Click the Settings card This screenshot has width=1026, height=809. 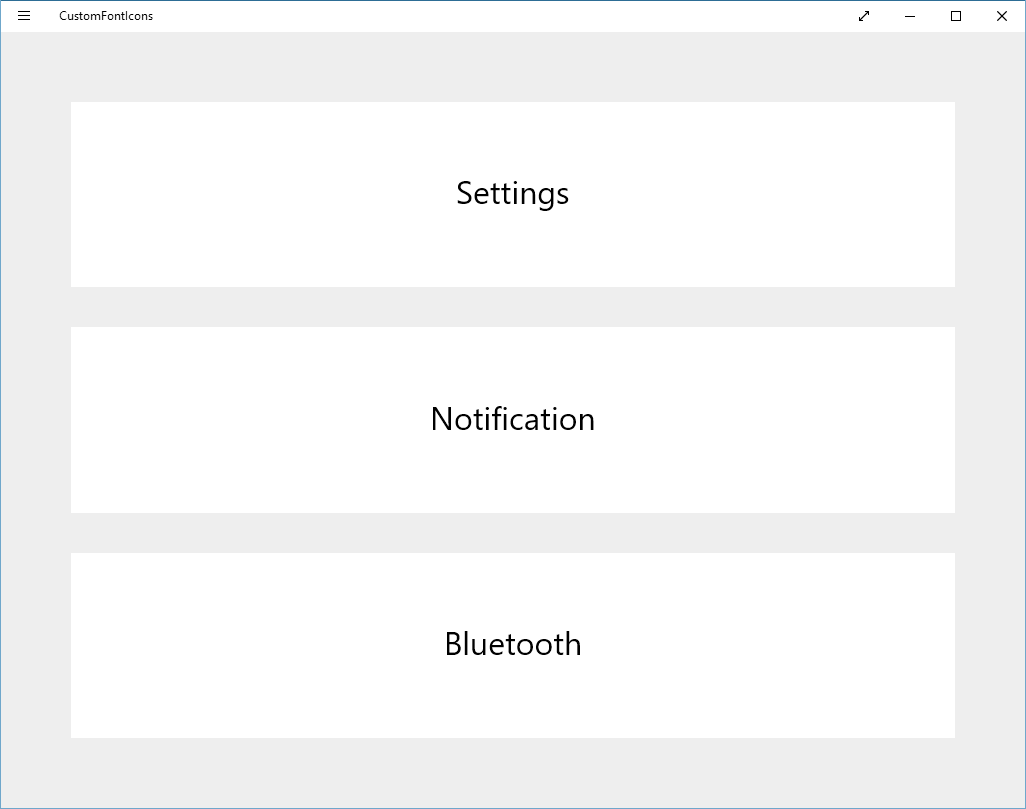point(512,194)
